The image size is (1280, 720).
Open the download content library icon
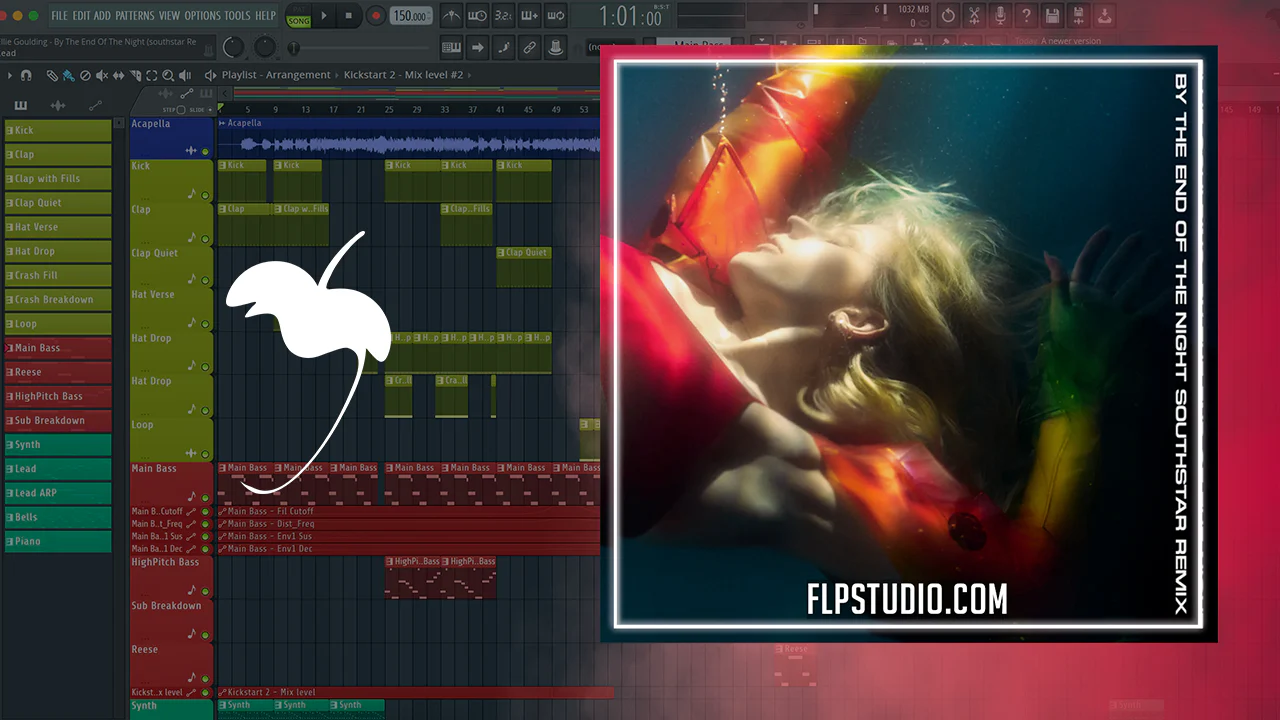point(1104,16)
